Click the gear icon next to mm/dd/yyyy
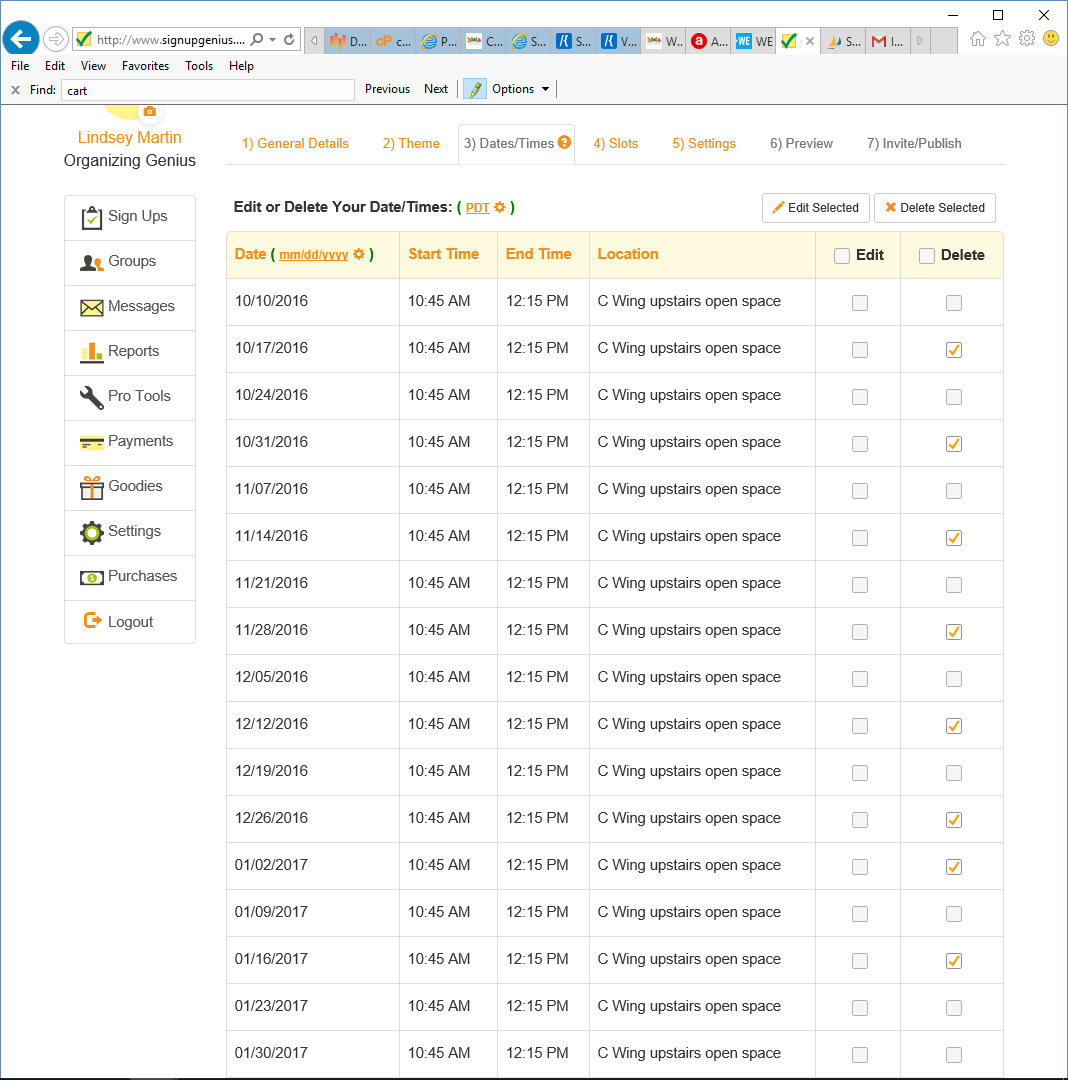The height and width of the screenshot is (1080, 1068). coord(359,254)
